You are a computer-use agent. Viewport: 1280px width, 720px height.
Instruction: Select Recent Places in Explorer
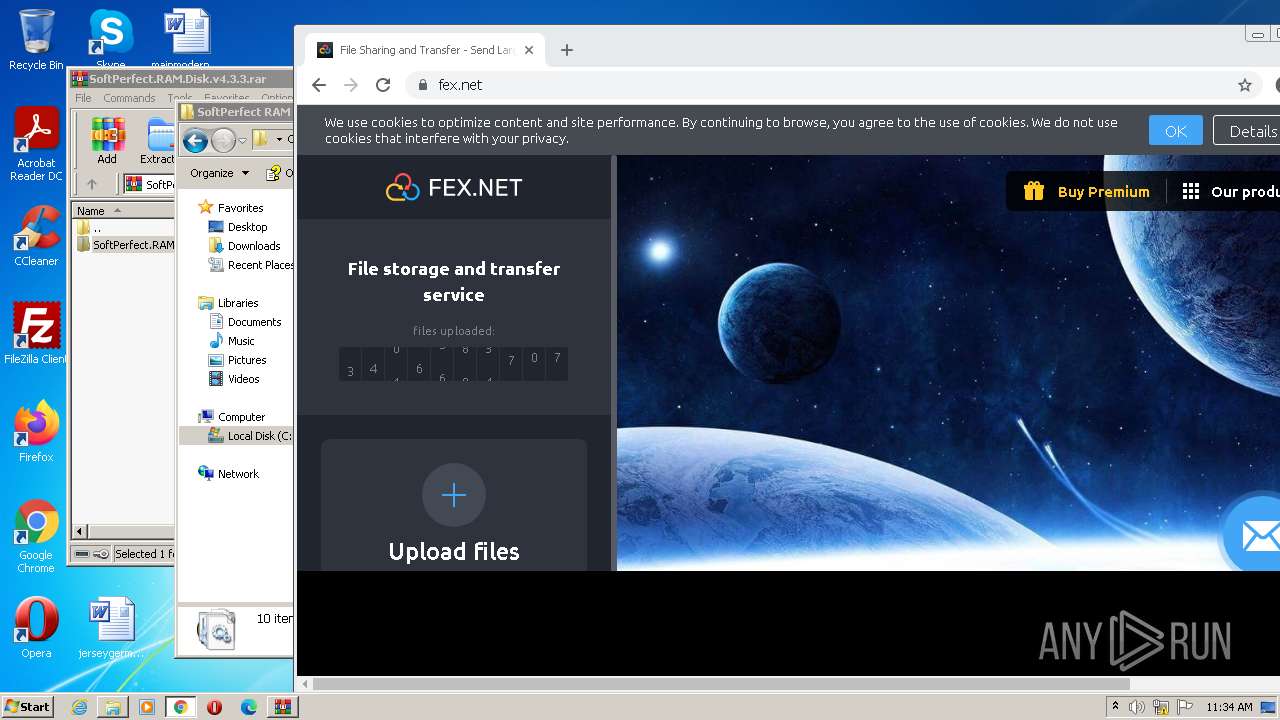[x=251, y=265]
